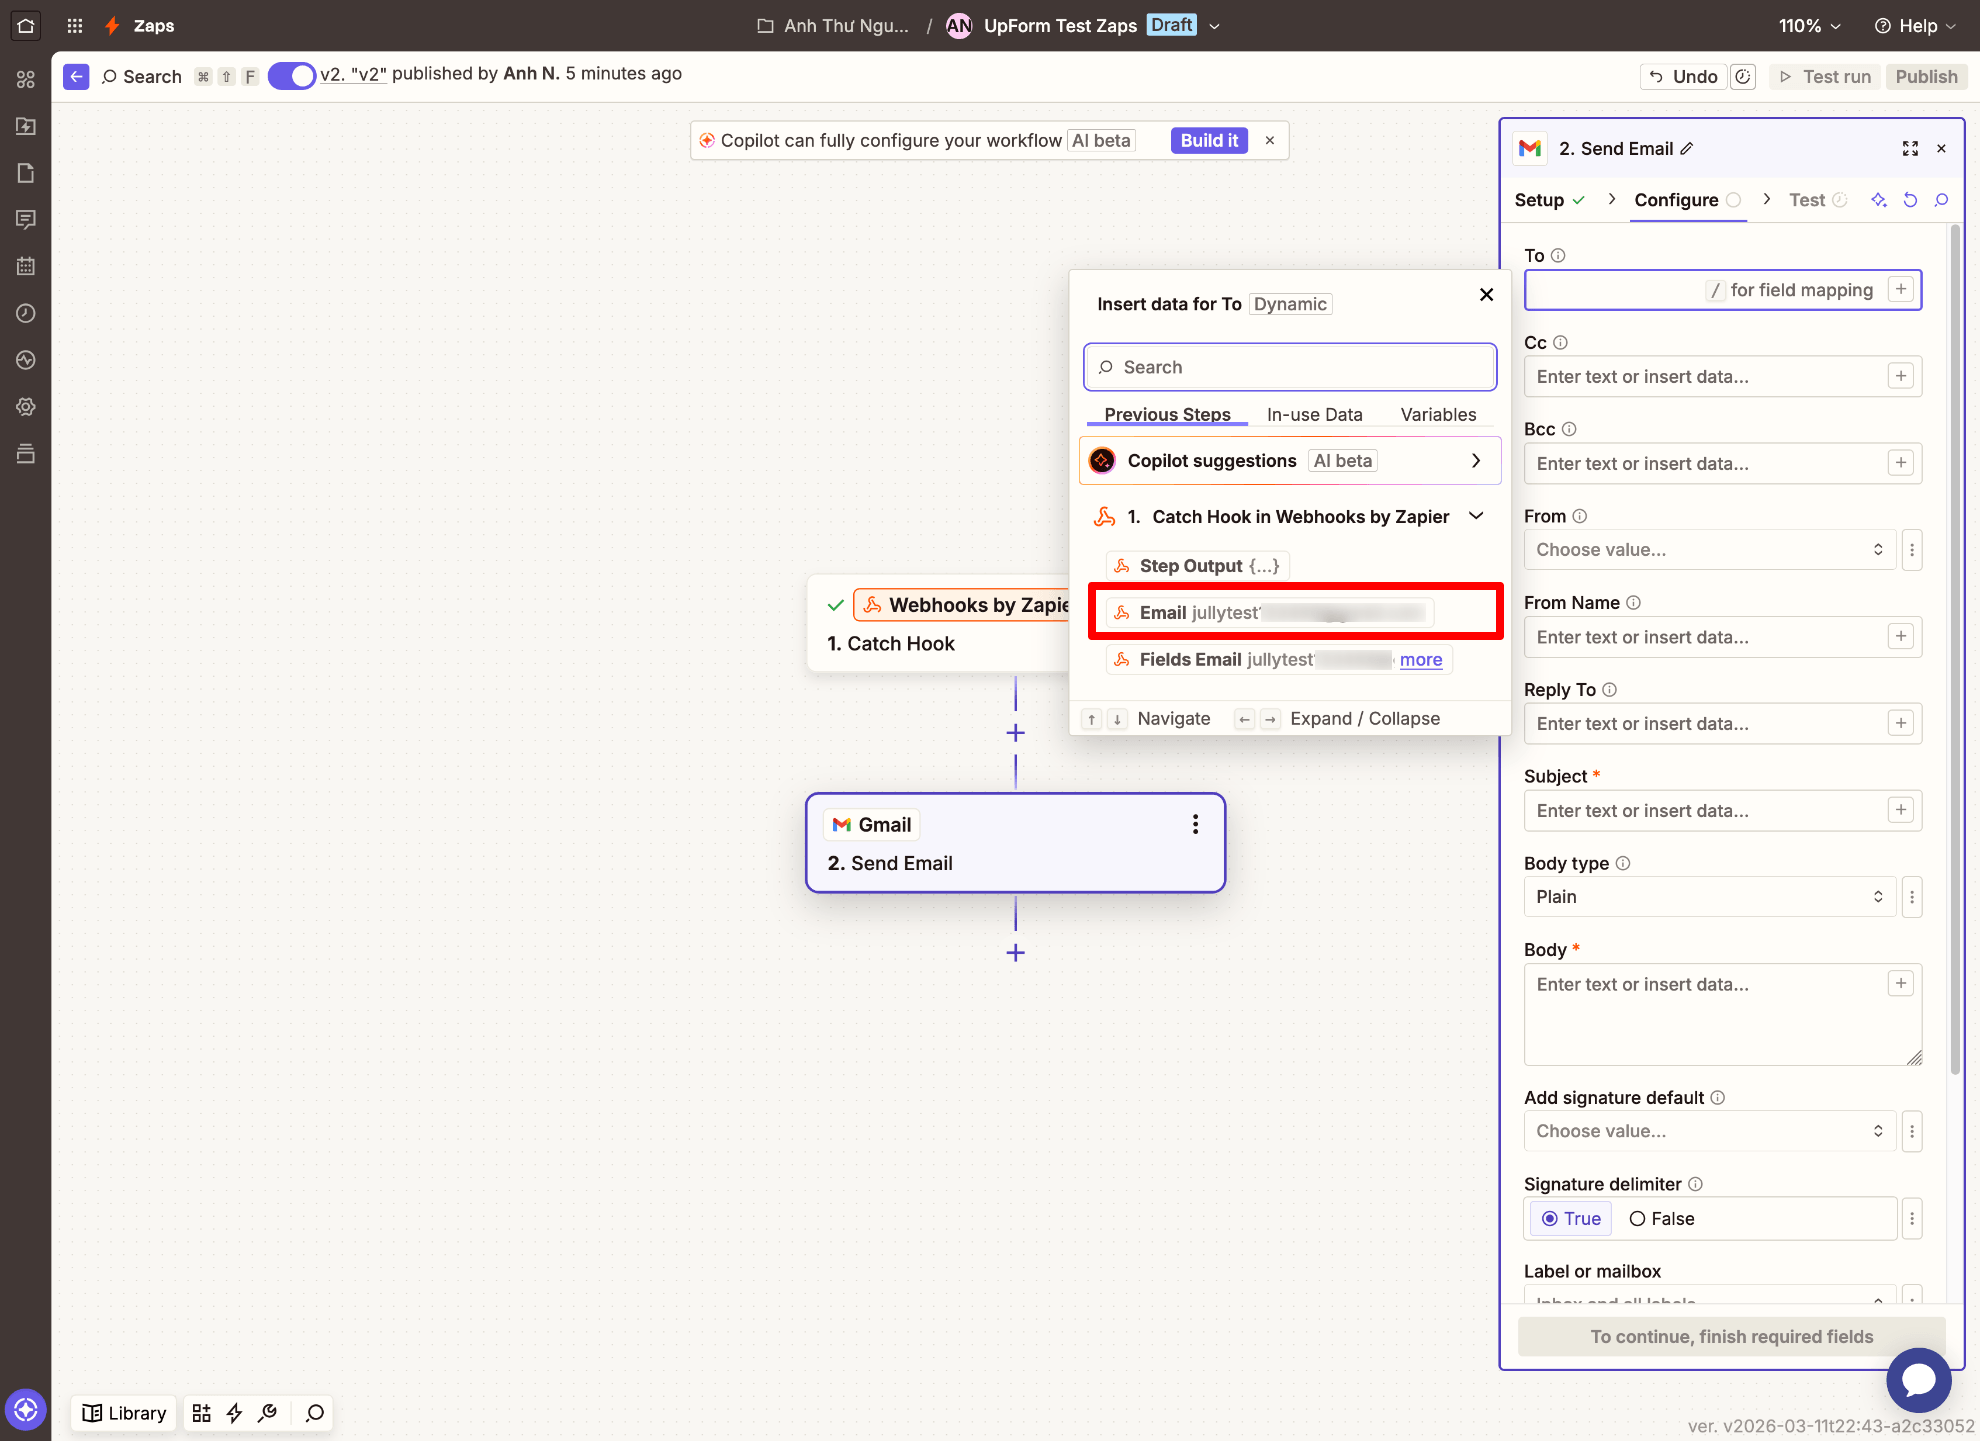Expand the Draft zap name chevron
Screen dimensions: 1980x1441
[x=1214, y=26]
